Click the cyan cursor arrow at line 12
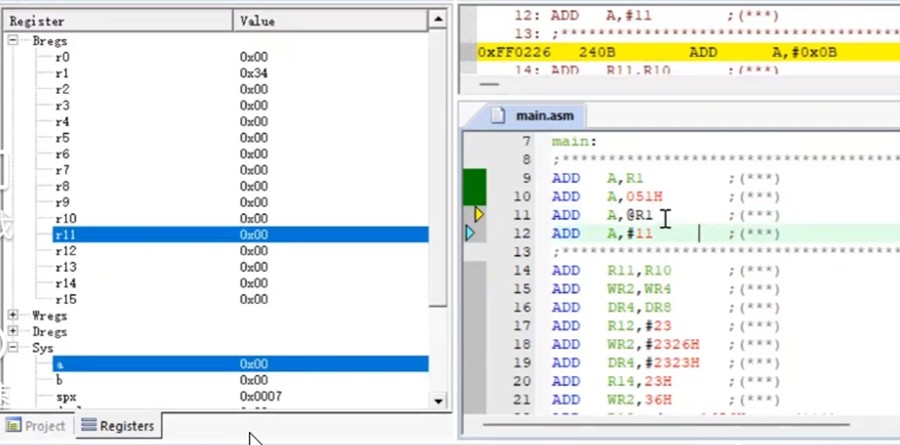Viewport: 900px width, 445px height. pyautogui.click(x=470, y=233)
